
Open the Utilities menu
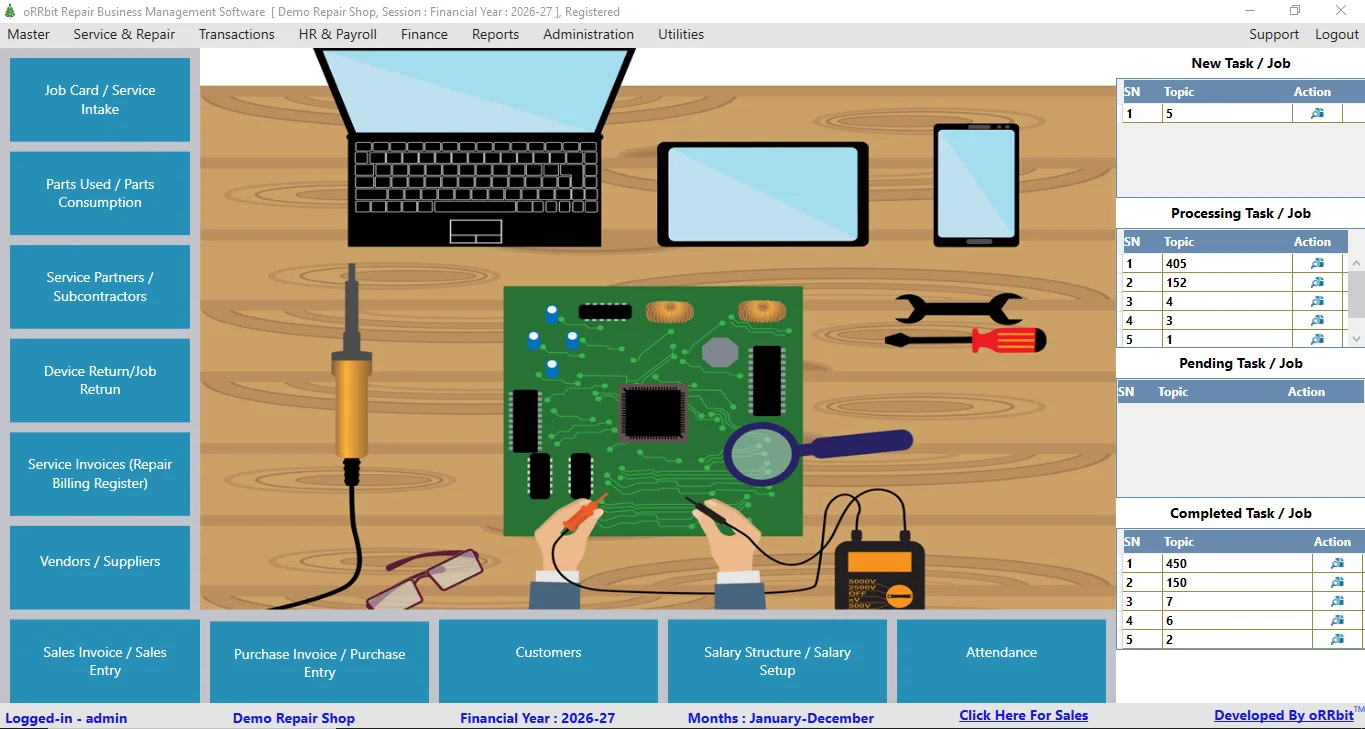click(x=681, y=34)
